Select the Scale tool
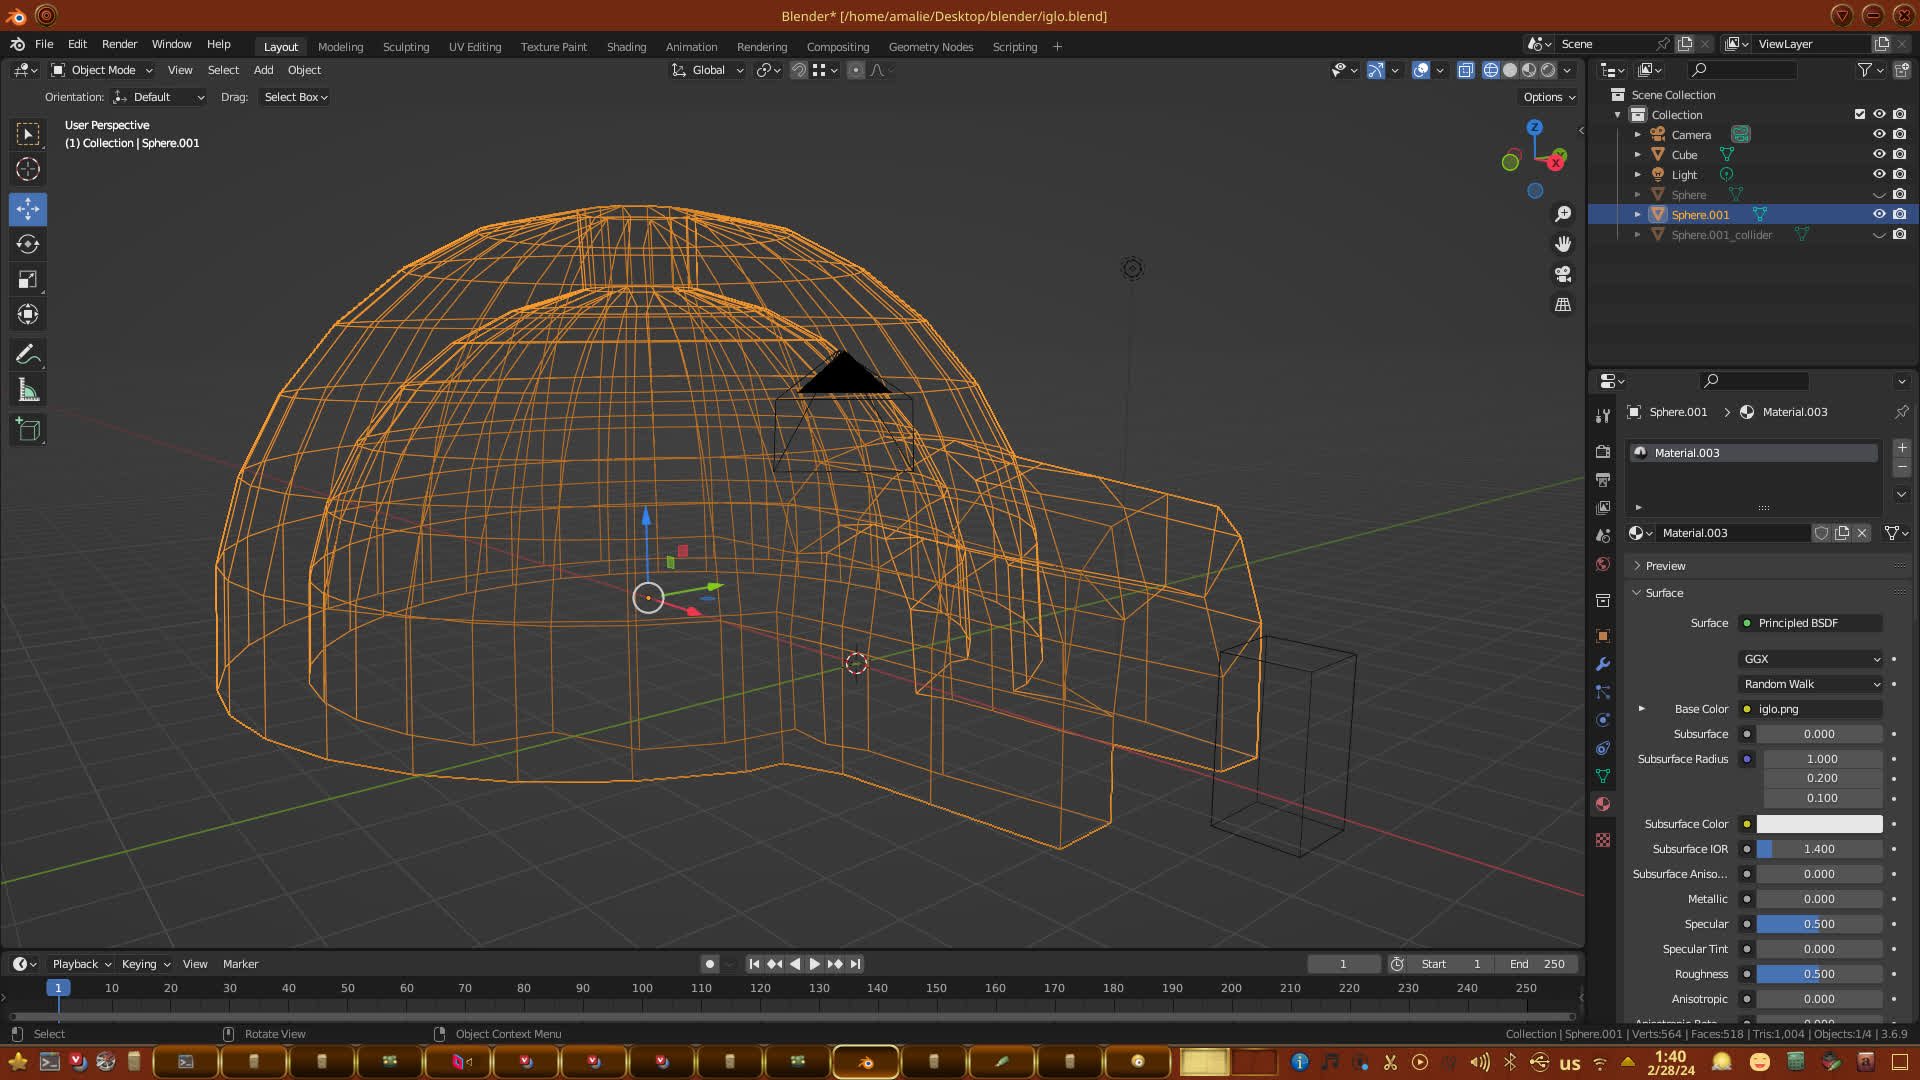Image resolution: width=1920 pixels, height=1080 pixels. click(28, 280)
